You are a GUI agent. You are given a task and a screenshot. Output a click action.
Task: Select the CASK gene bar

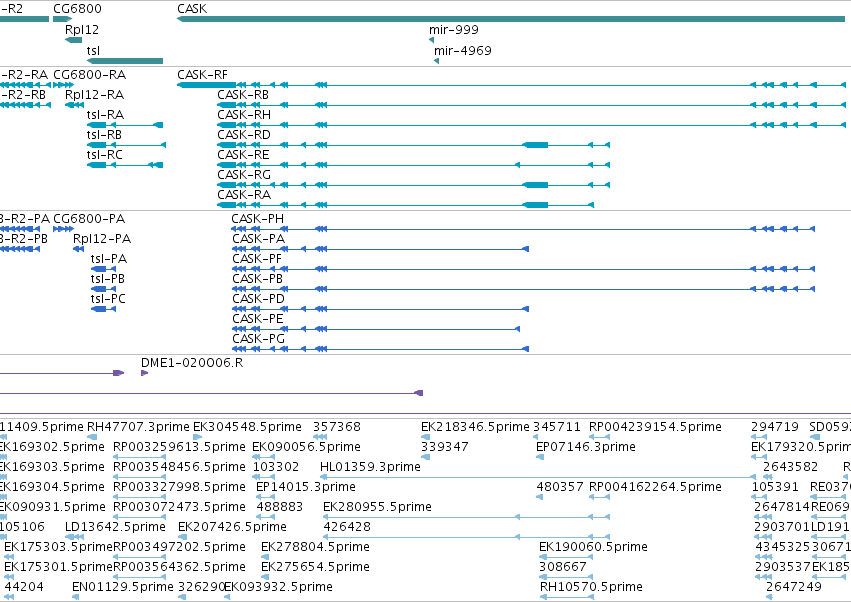tap(511, 19)
